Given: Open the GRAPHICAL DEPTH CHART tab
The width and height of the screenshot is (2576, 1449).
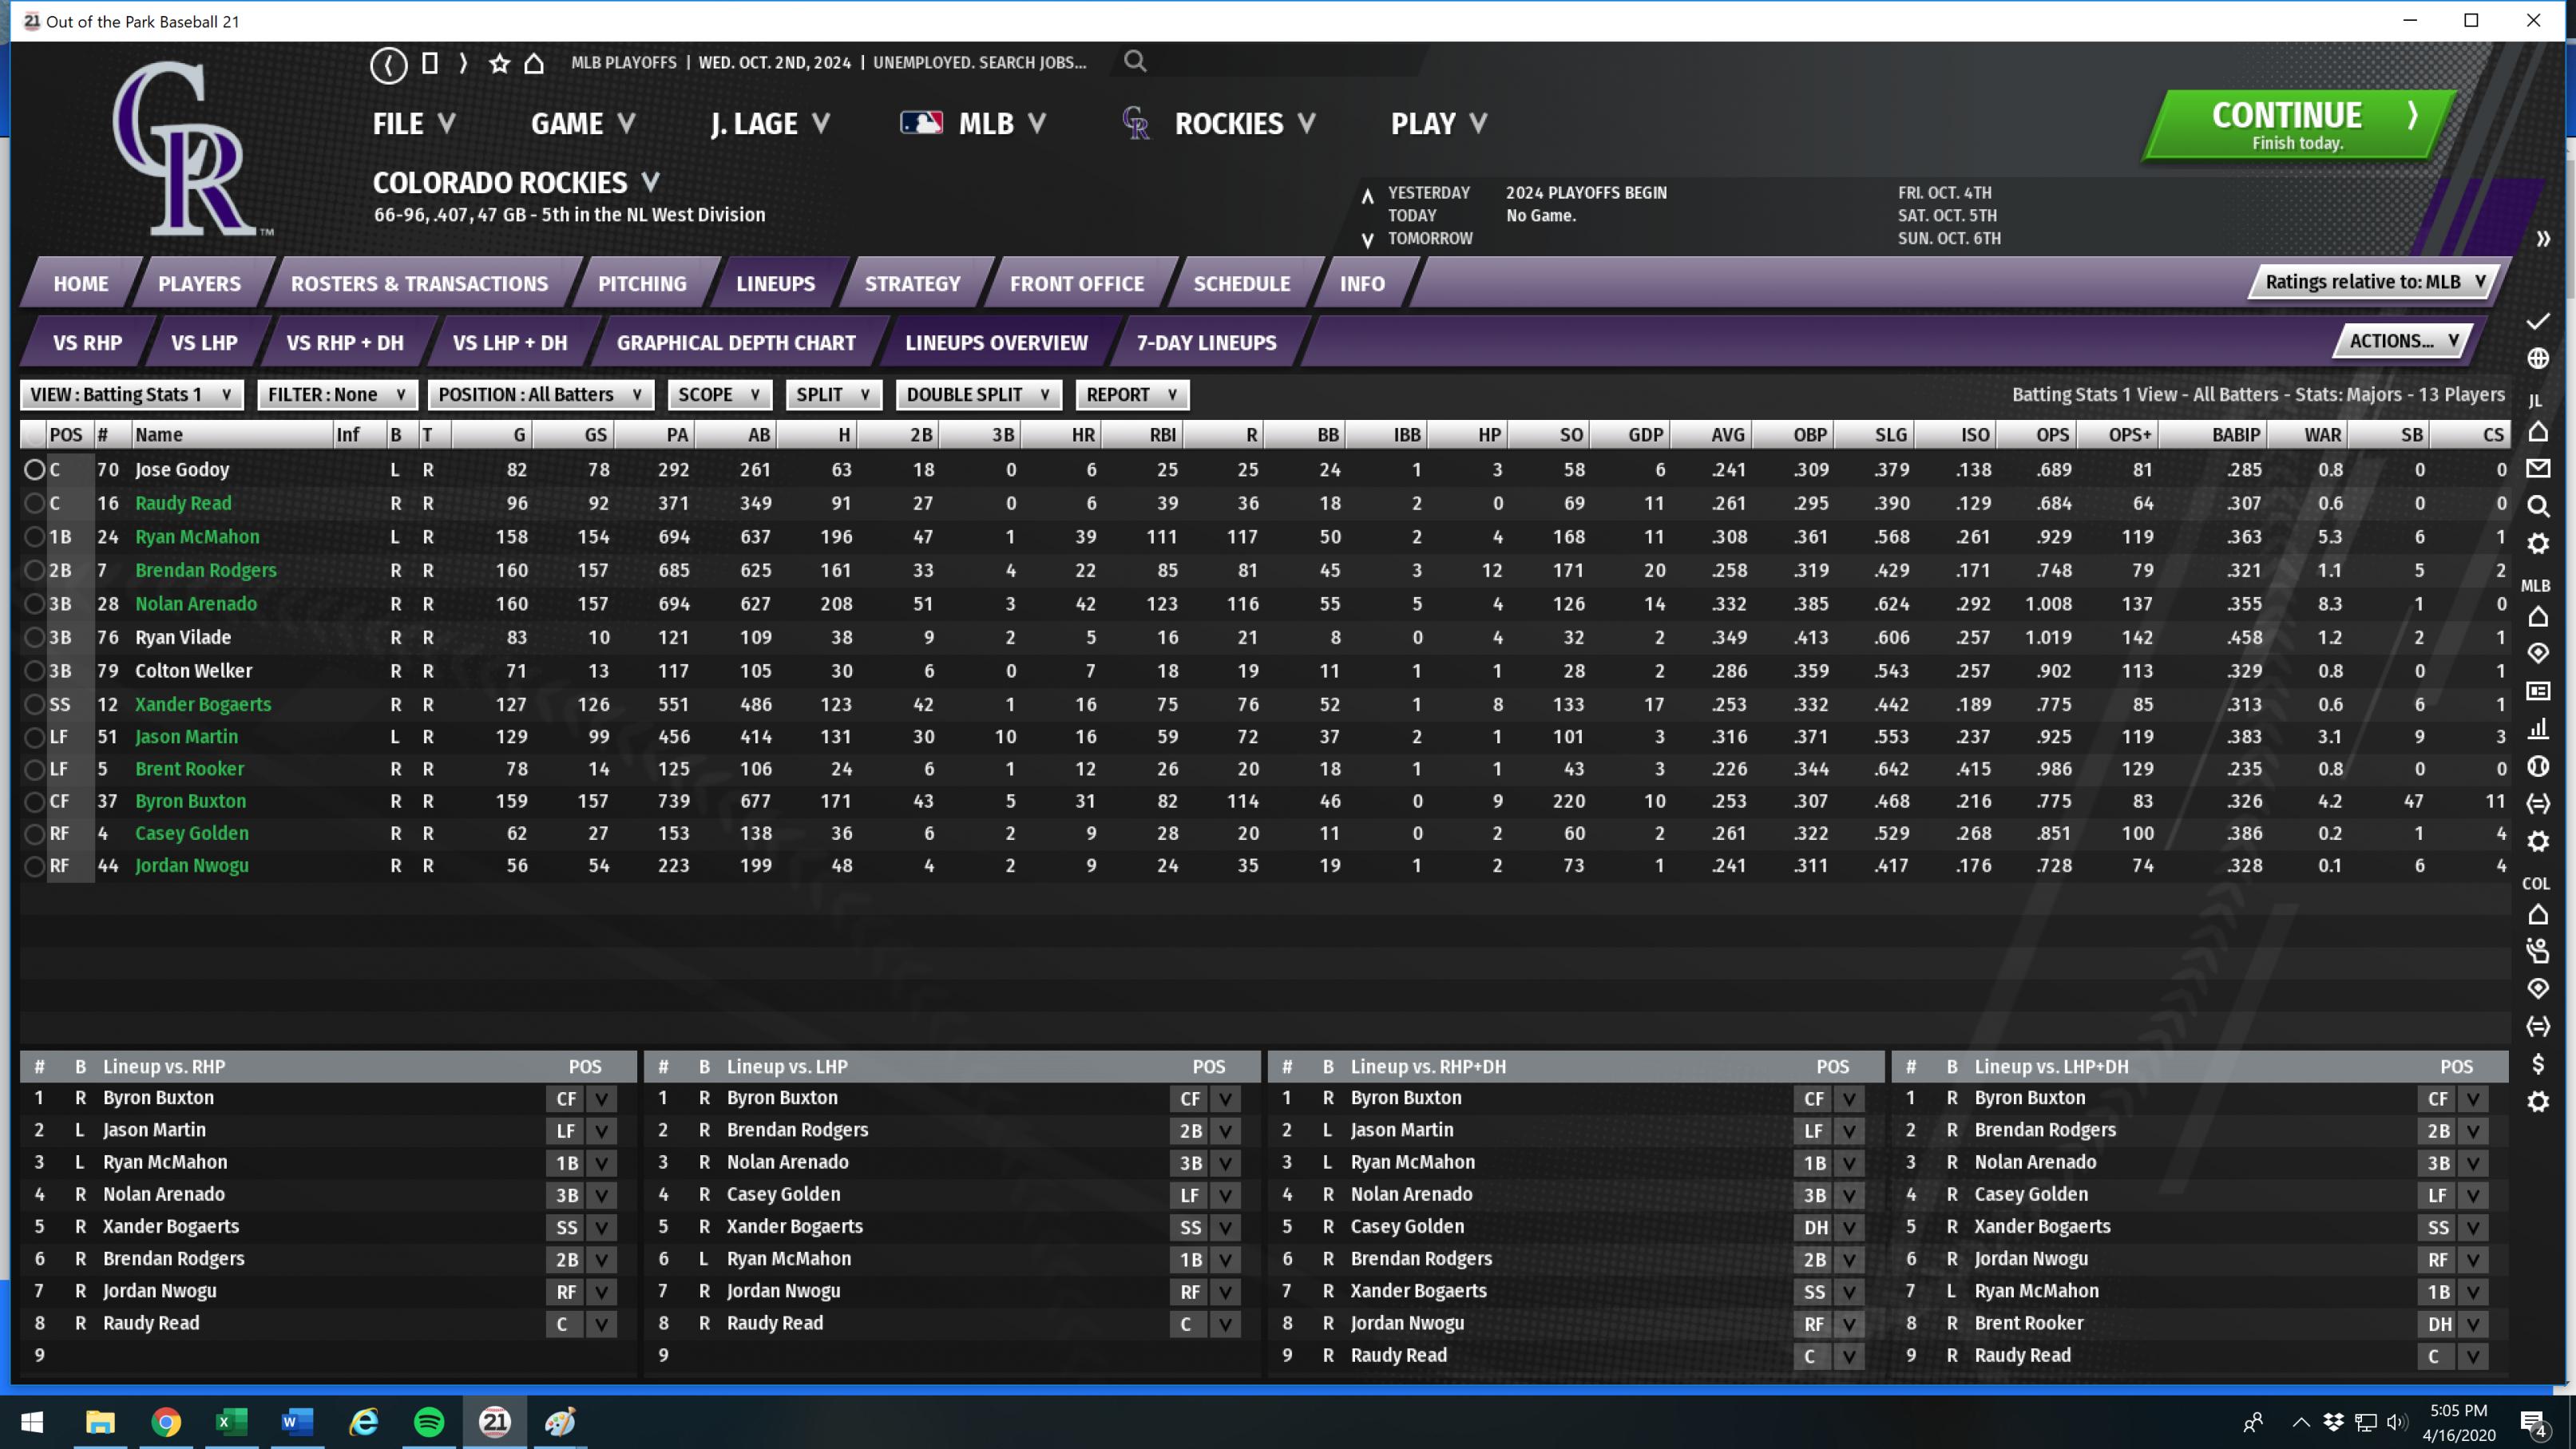Looking at the screenshot, I should coord(736,343).
